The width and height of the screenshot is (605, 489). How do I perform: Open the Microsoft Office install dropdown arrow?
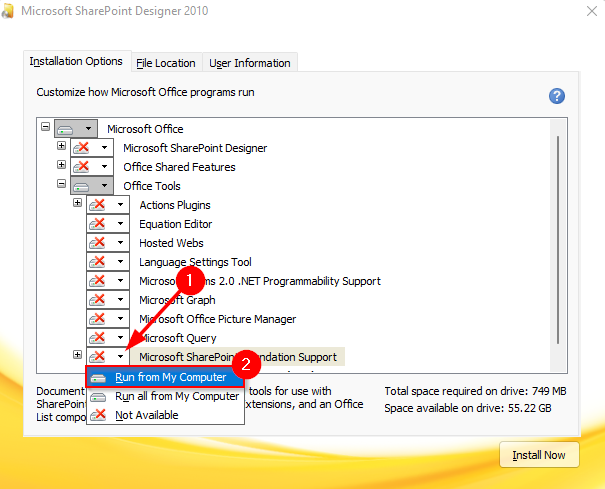pos(88,129)
